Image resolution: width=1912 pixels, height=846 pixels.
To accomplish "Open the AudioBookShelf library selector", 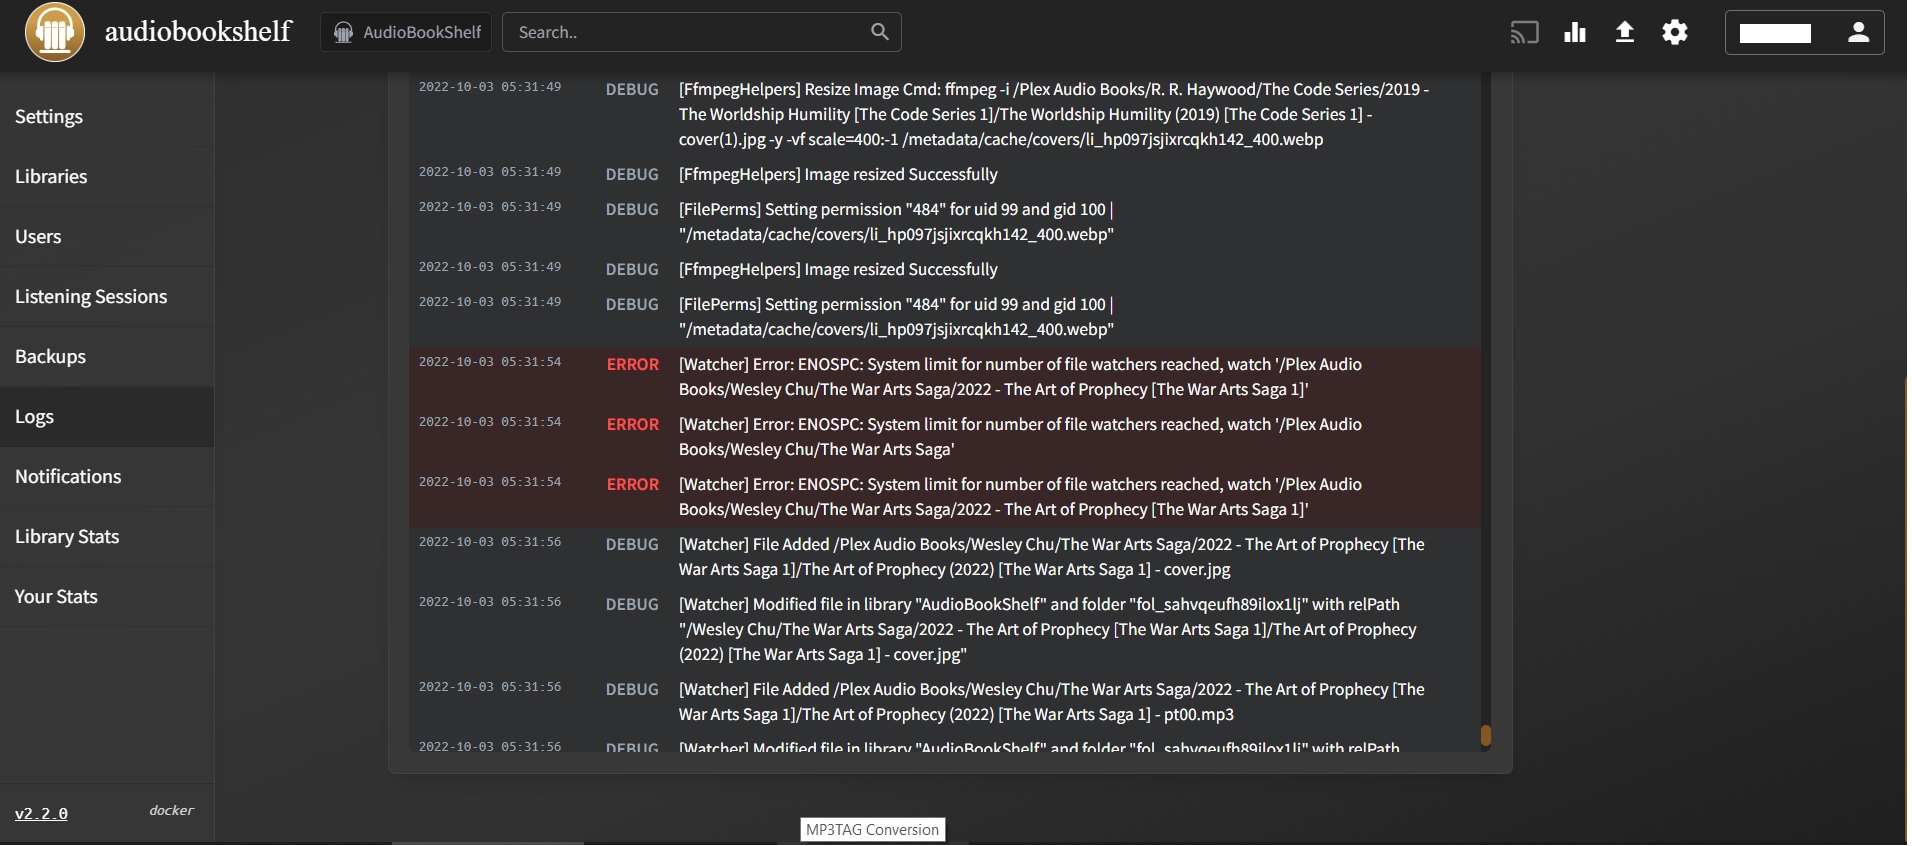I will pos(407,32).
